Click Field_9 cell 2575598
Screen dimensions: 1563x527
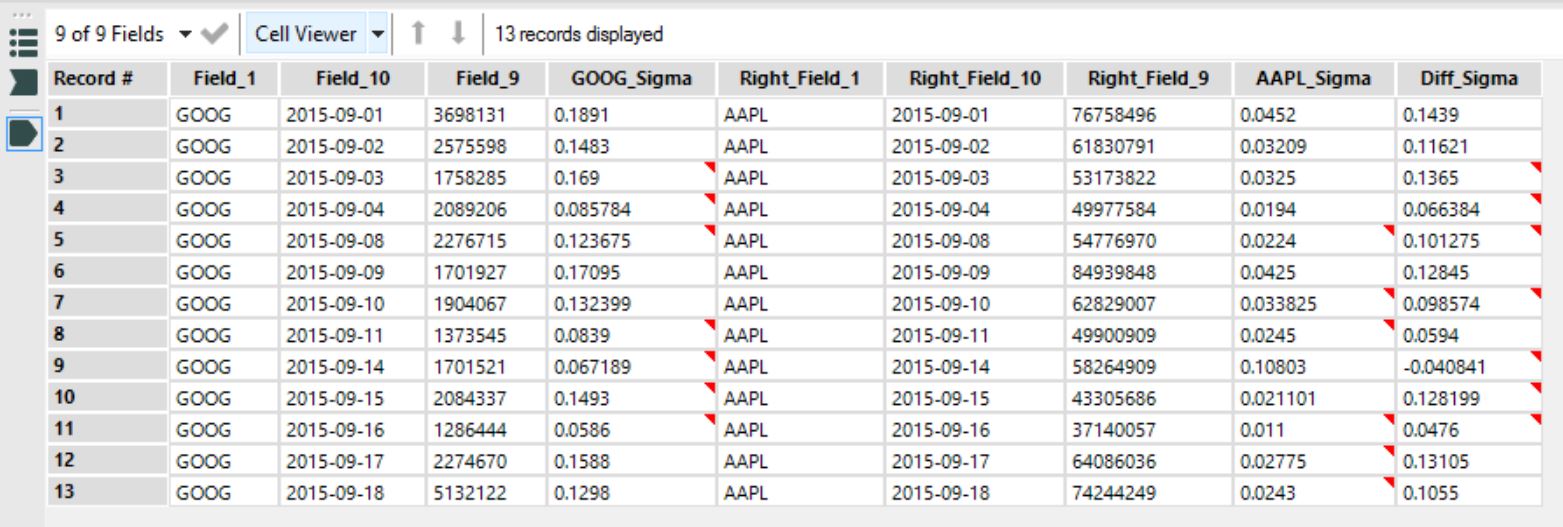click(x=486, y=146)
